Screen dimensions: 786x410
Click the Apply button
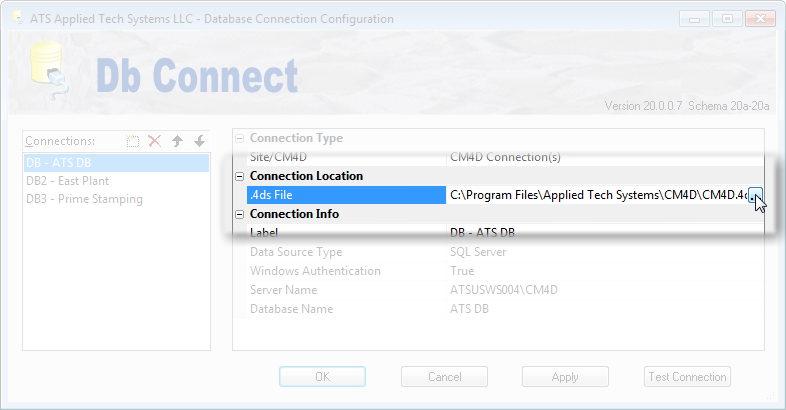pyautogui.click(x=565, y=377)
